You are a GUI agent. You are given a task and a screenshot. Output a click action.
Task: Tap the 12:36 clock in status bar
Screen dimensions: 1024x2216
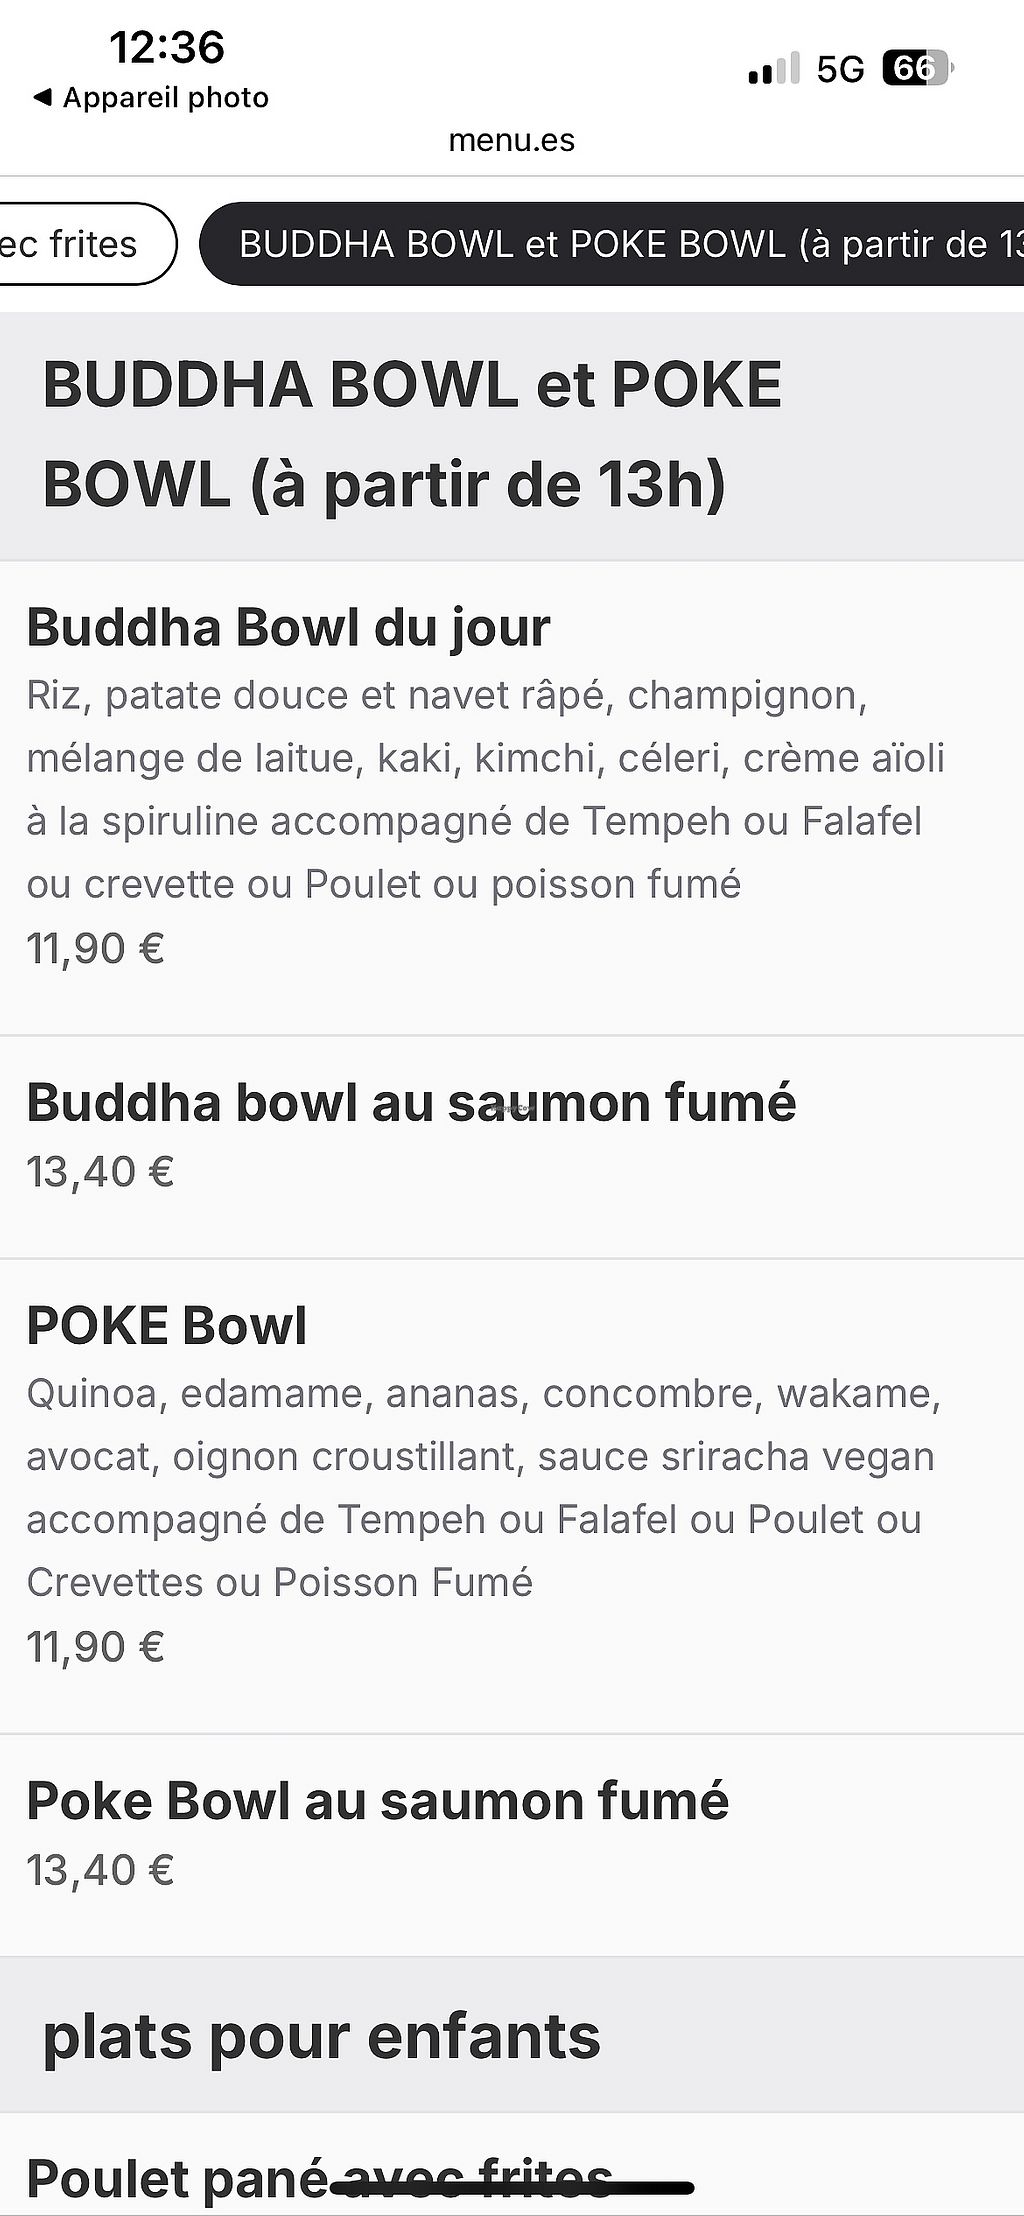pos(167,47)
